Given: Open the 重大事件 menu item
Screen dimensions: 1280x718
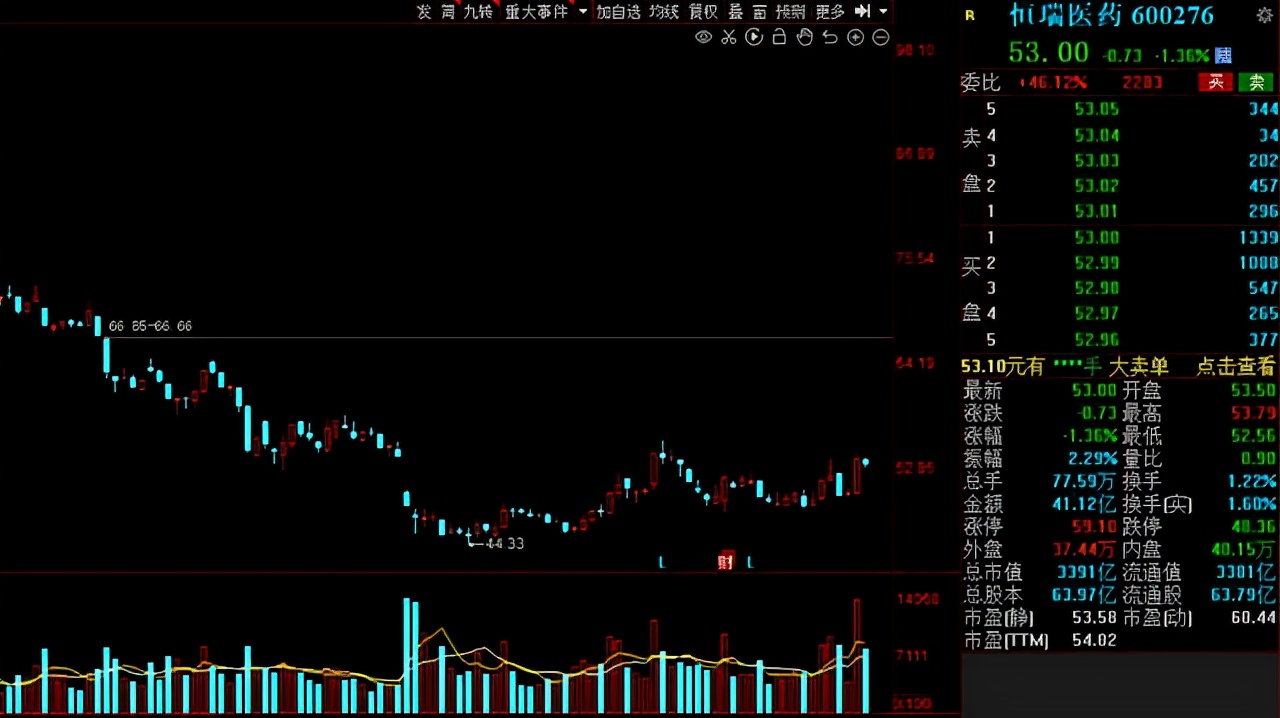Looking at the screenshot, I should coord(536,12).
